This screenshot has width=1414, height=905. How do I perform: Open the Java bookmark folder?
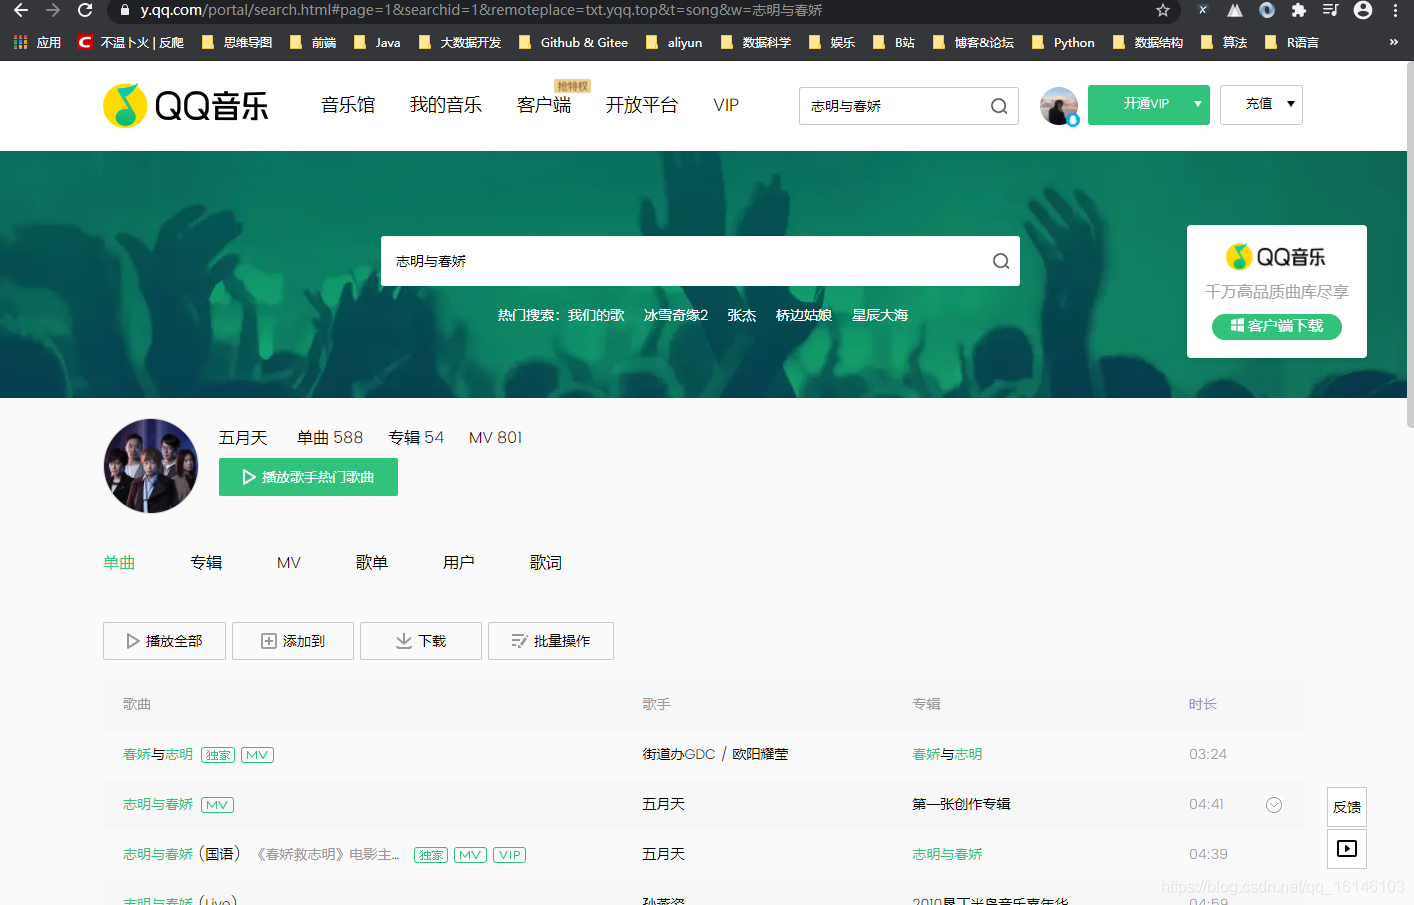tap(377, 42)
